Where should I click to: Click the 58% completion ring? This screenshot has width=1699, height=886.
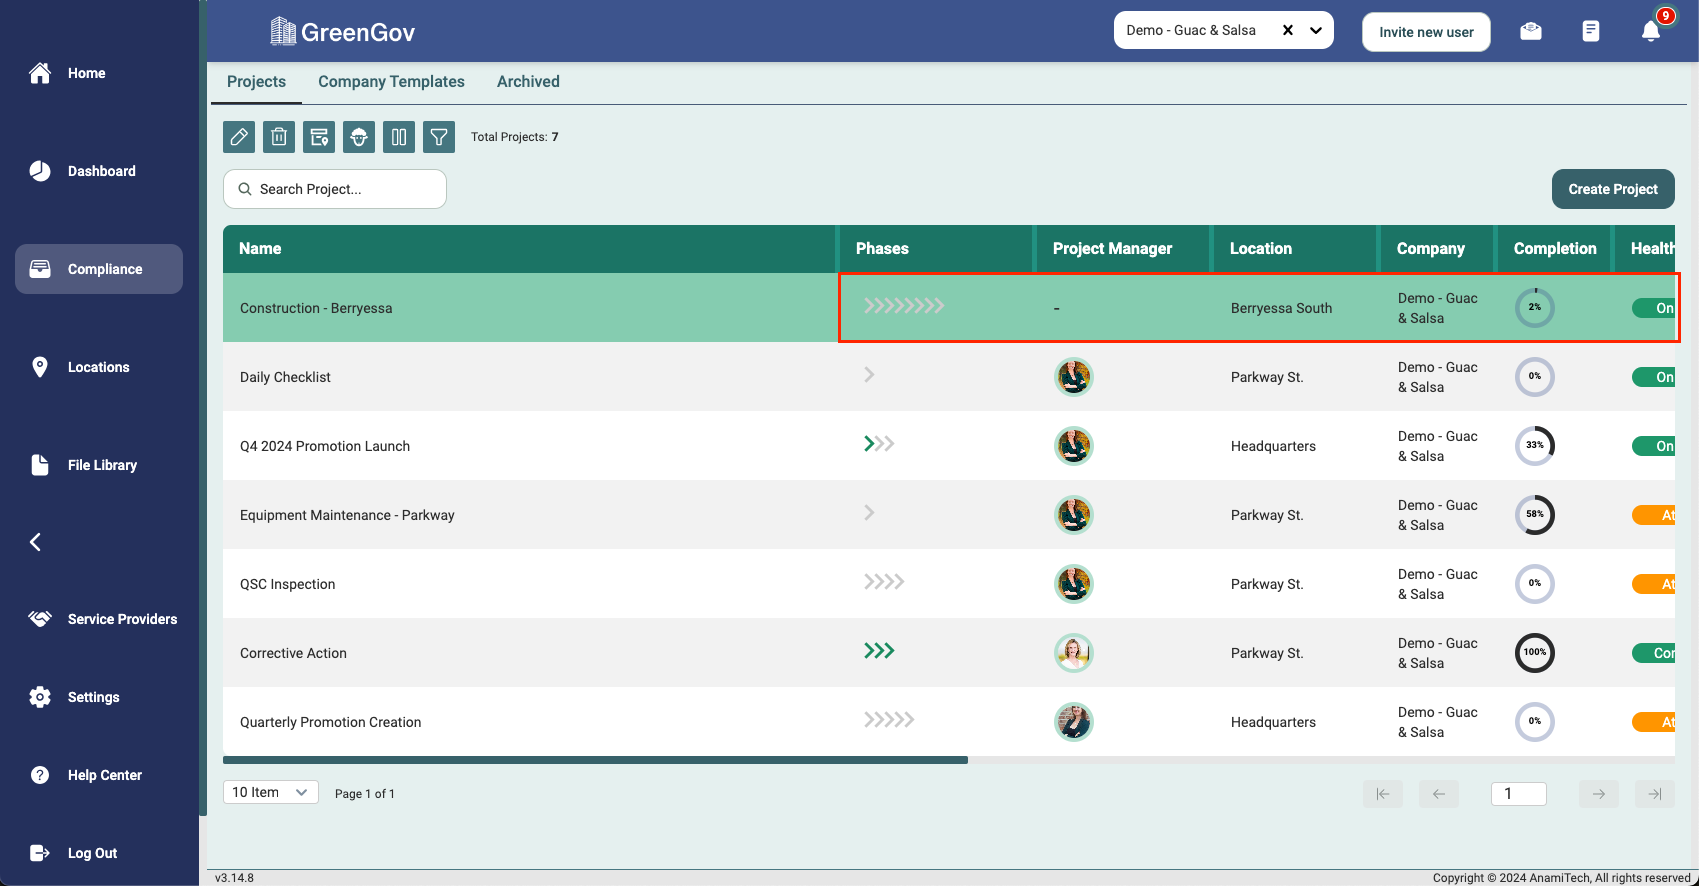pyautogui.click(x=1535, y=515)
